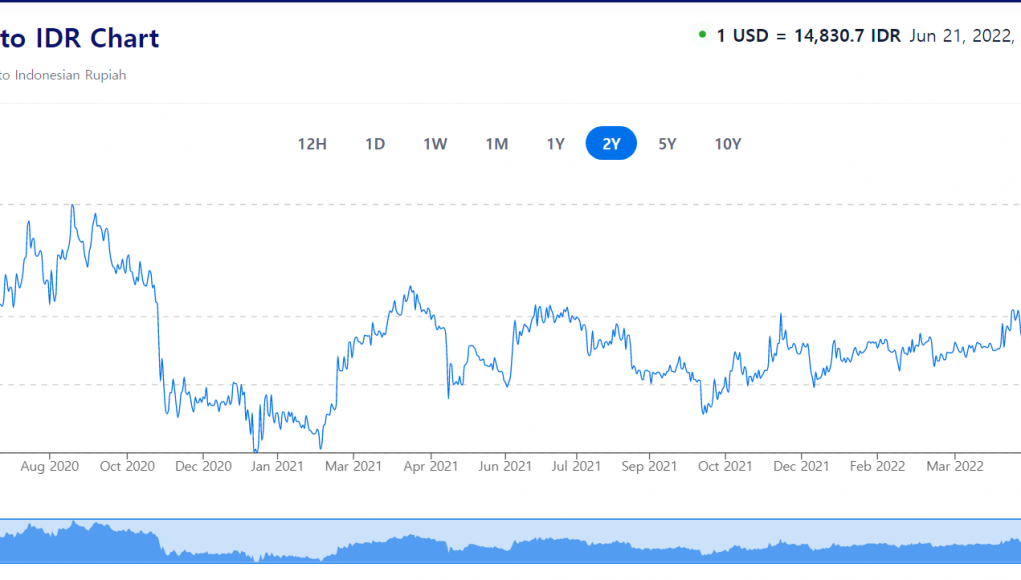The height and width of the screenshot is (580, 1021).
Task: Click the green live status dot
Action: (702, 35)
